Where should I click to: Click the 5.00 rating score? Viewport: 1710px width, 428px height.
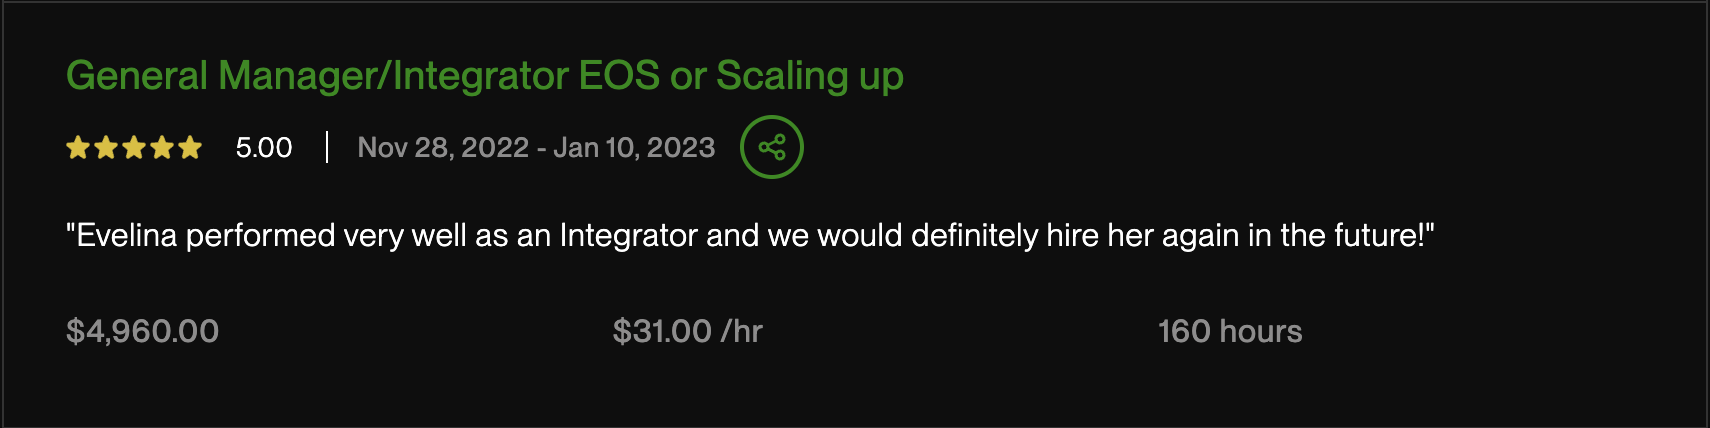pos(264,148)
